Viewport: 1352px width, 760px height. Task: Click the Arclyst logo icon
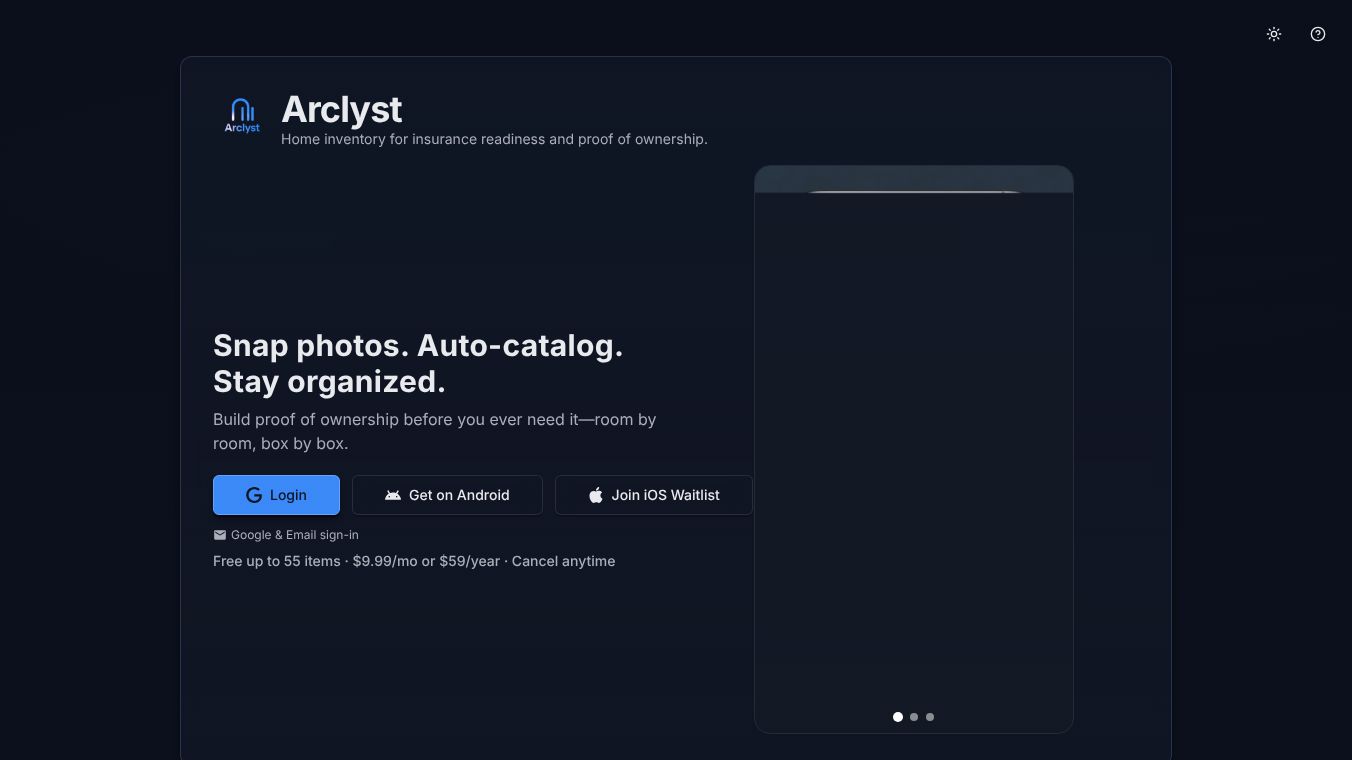pos(242,115)
